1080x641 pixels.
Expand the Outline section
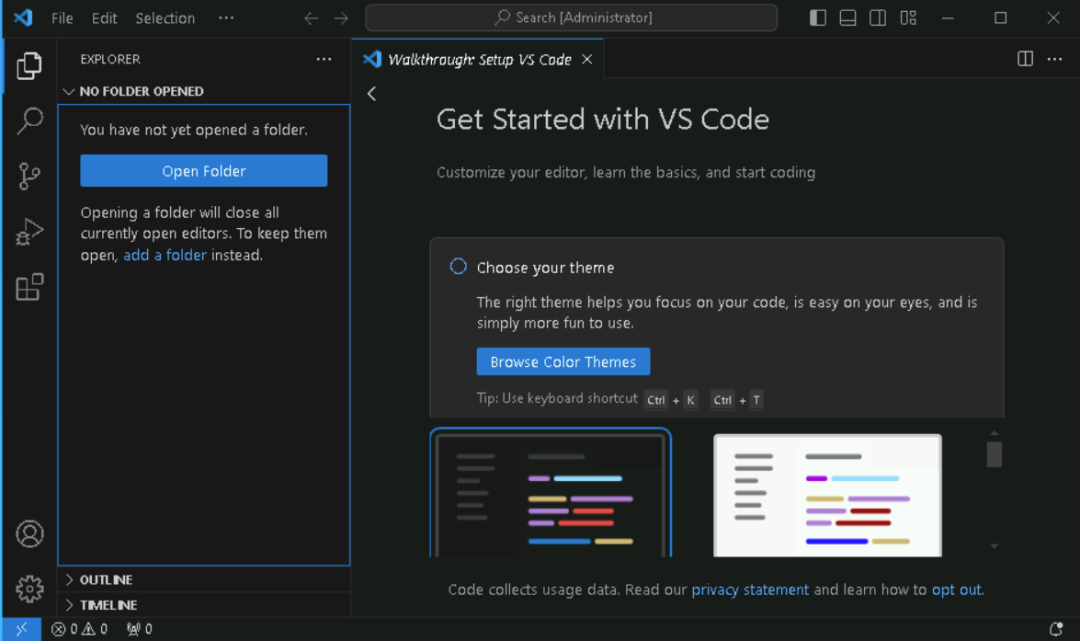click(204, 580)
